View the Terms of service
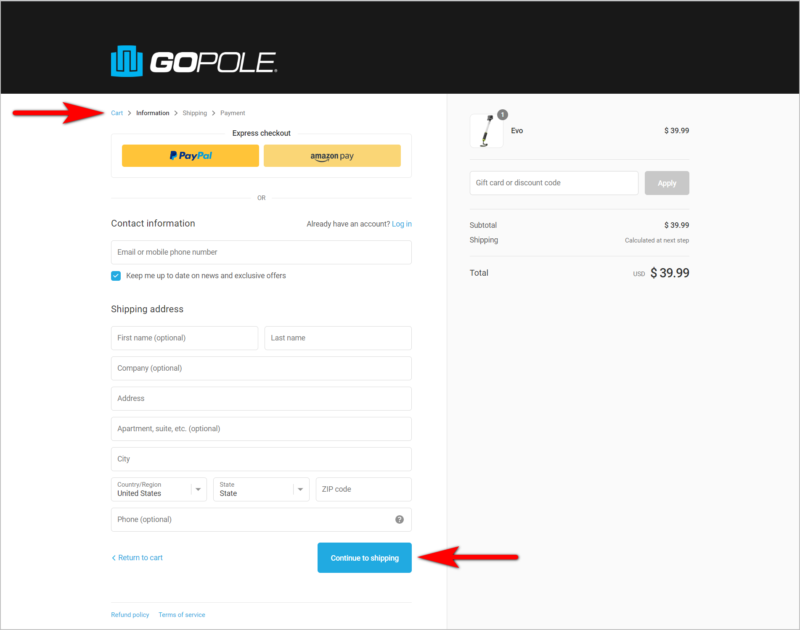 pos(181,614)
